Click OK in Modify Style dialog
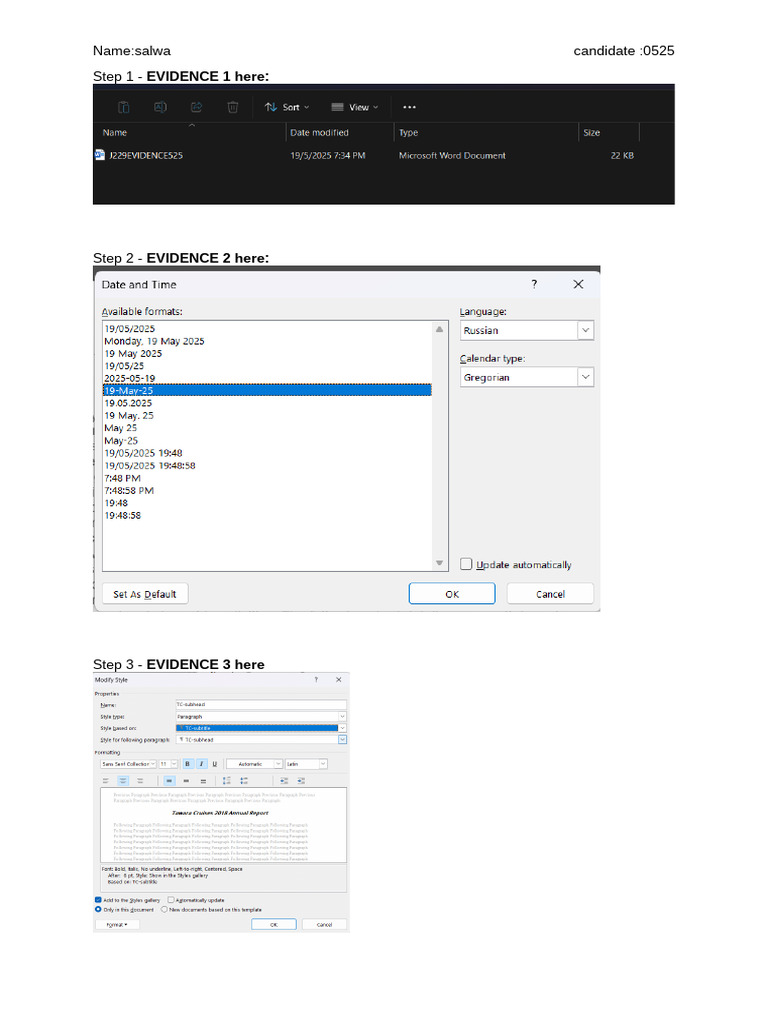The image size is (768, 1024). pyautogui.click(x=274, y=925)
